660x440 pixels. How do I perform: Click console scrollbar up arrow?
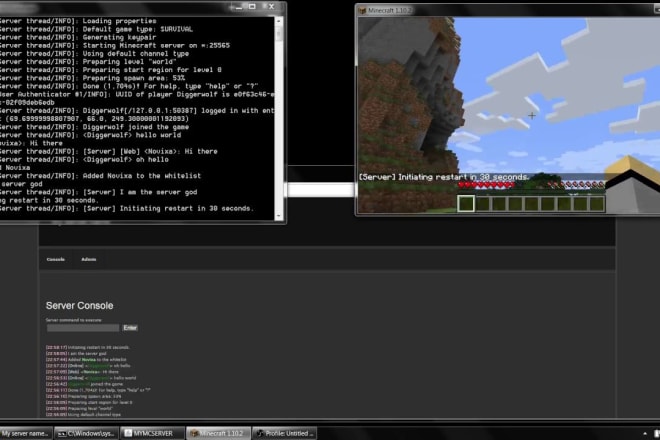[x=279, y=21]
